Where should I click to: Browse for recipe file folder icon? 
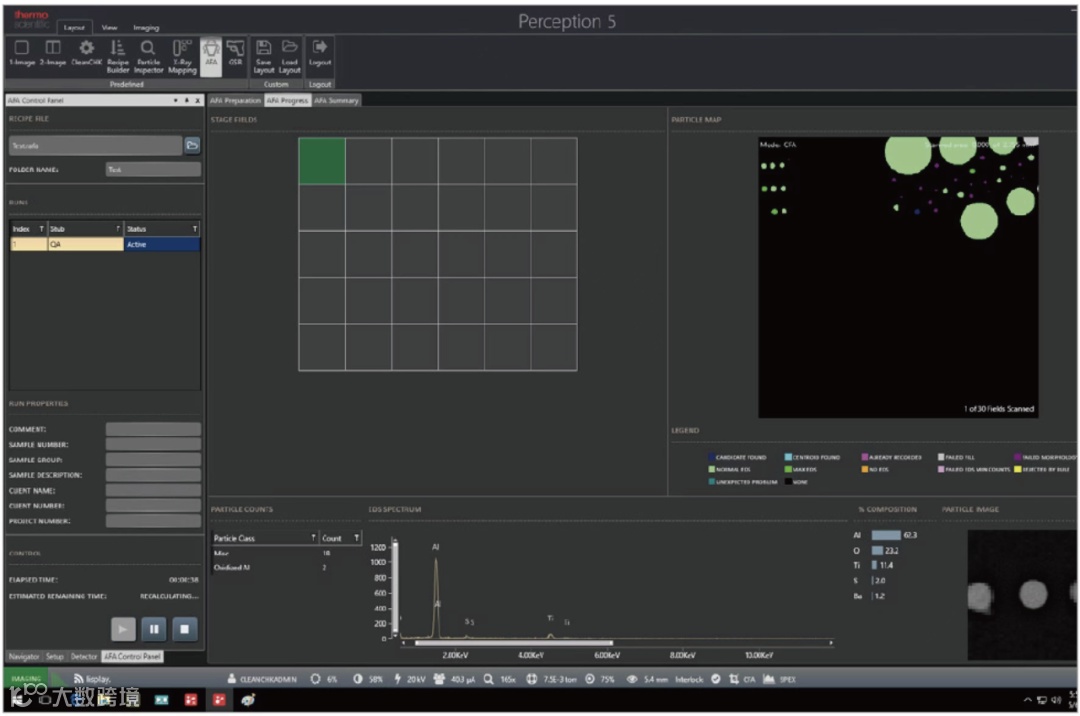[192, 145]
